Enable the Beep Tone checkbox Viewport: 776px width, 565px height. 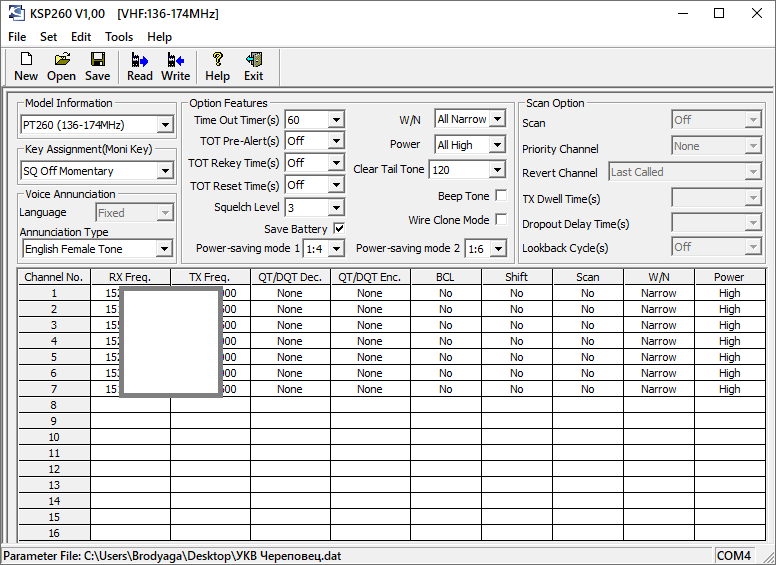[x=501, y=196]
